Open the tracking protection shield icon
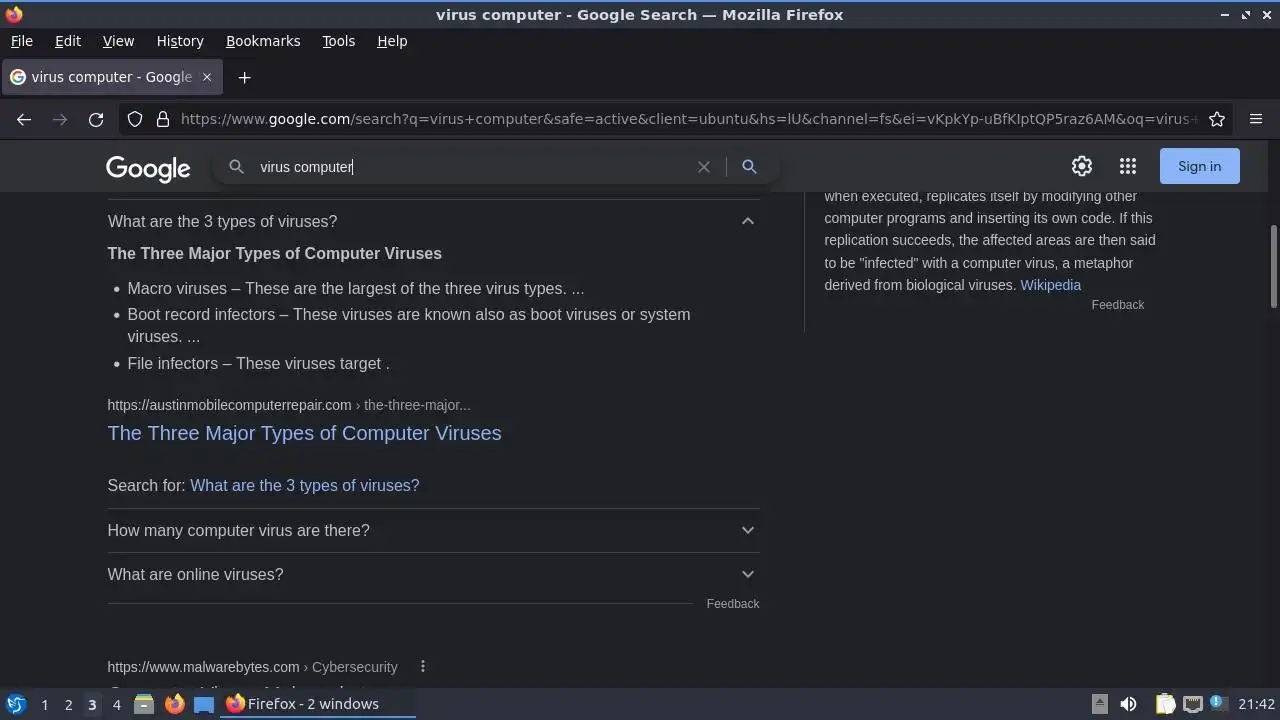Viewport: 1280px width, 720px height. tap(135, 119)
